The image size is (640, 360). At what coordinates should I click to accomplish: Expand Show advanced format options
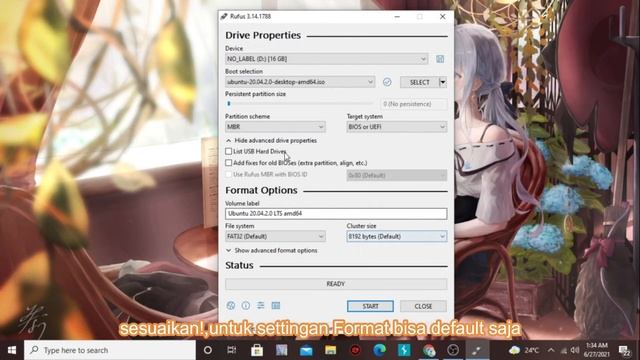(271, 251)
